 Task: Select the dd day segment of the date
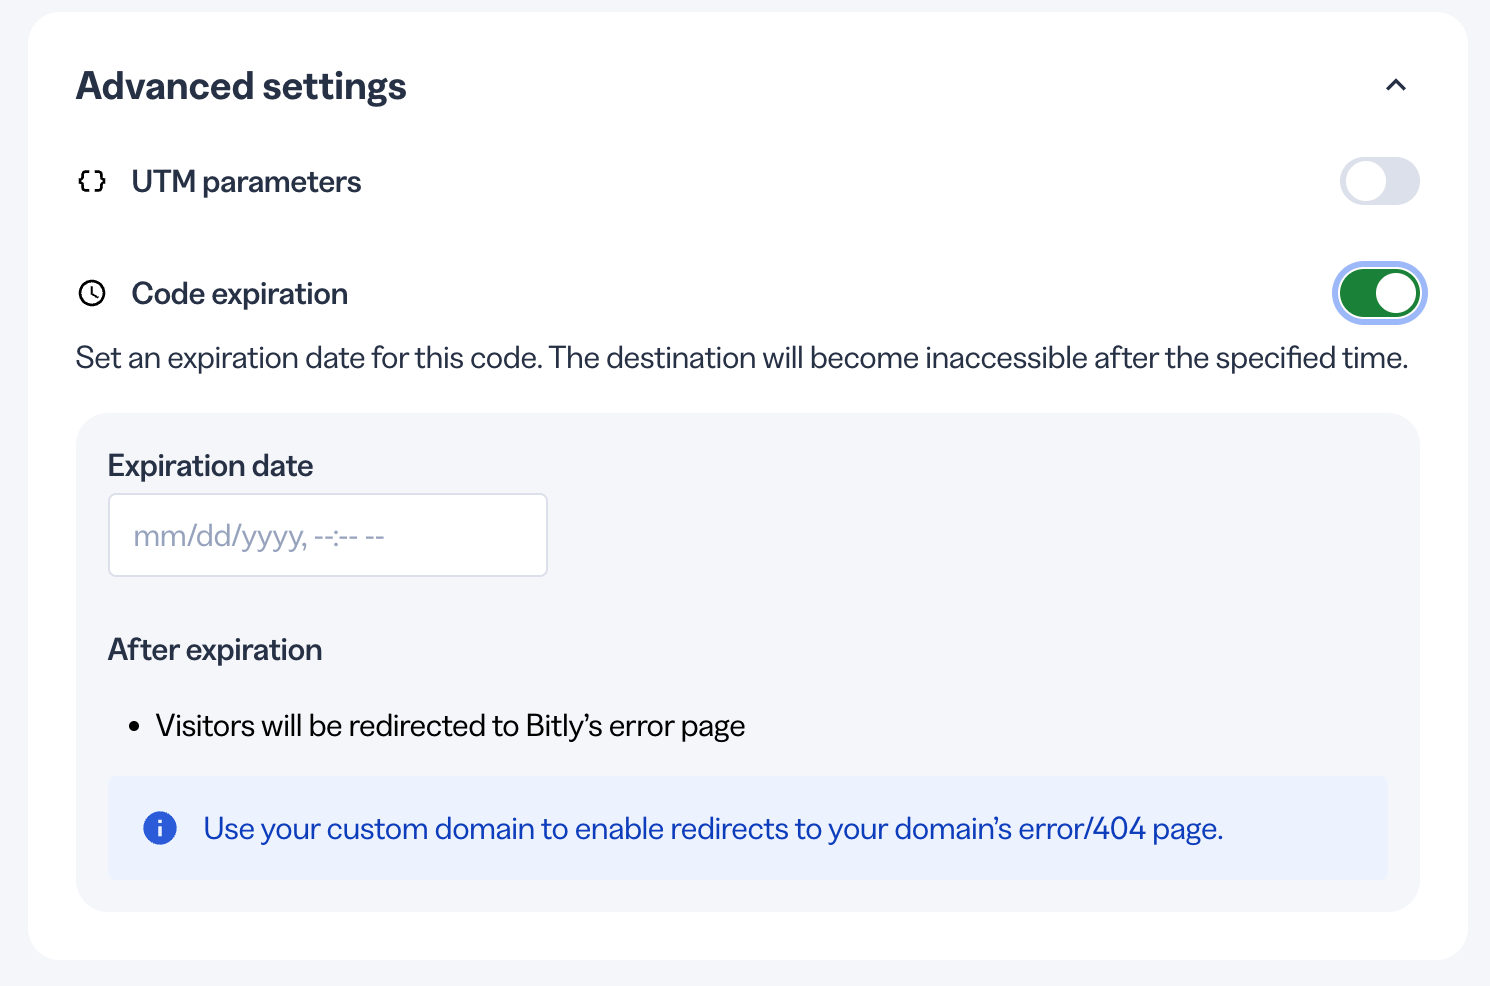tap(213, 536)
